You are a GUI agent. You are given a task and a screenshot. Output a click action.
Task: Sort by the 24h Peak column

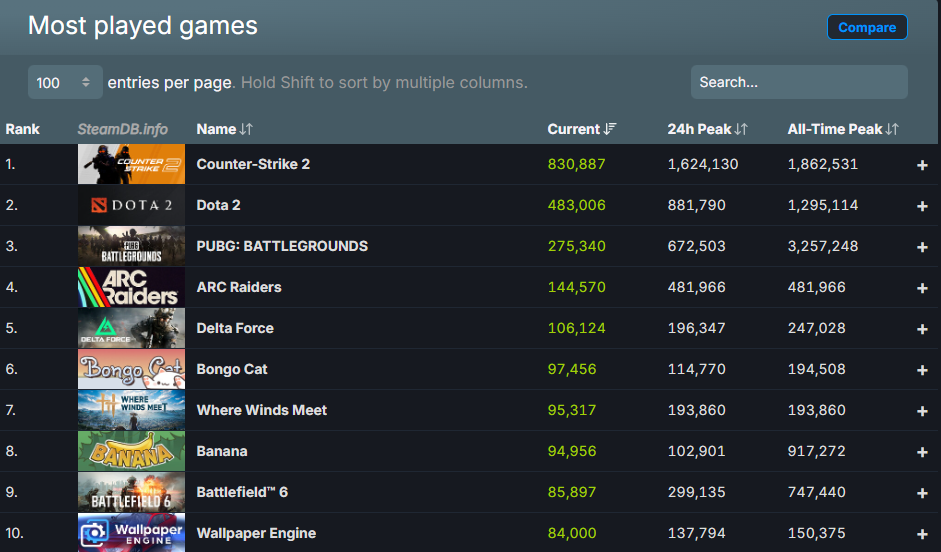pos(707,129)
